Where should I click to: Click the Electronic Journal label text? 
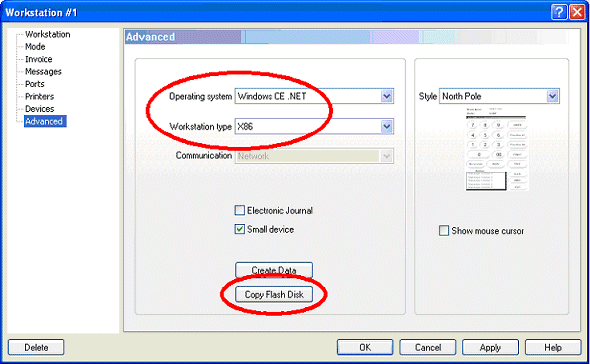coord(280,210)
